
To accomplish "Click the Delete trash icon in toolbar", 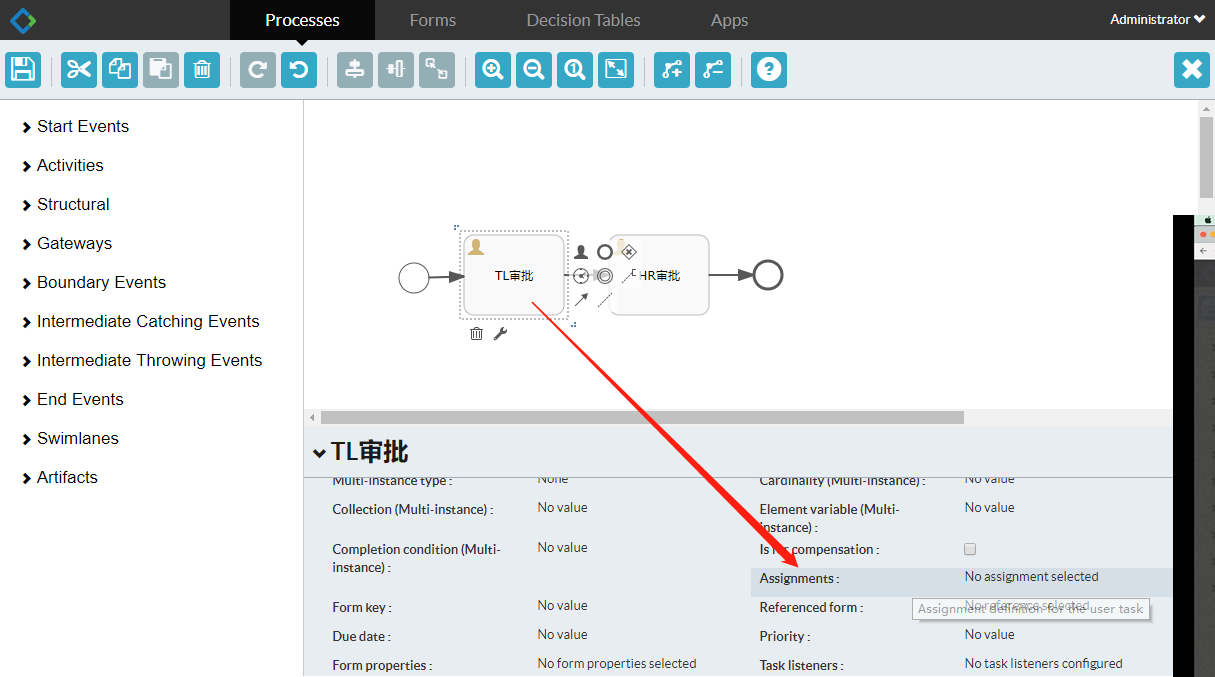I will [201, 69].
